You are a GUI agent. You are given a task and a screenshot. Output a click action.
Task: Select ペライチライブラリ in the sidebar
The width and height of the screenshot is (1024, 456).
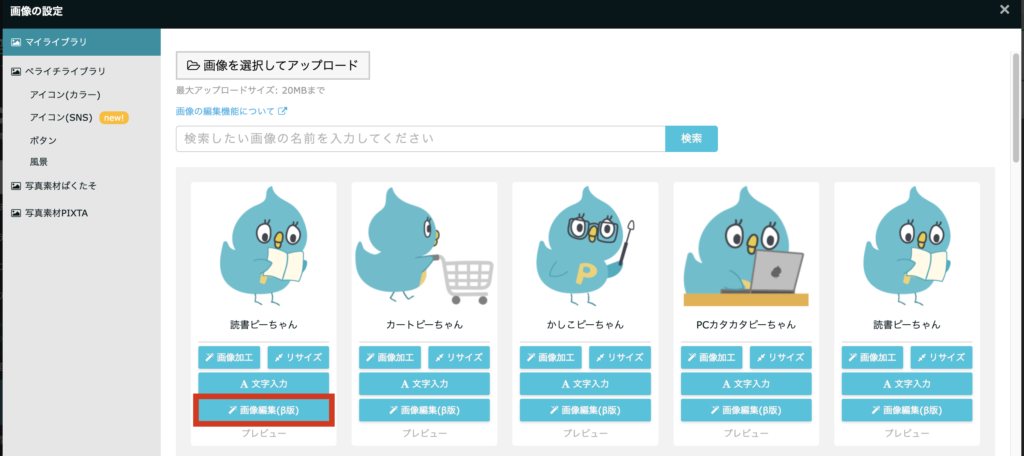tap(65, 71)
